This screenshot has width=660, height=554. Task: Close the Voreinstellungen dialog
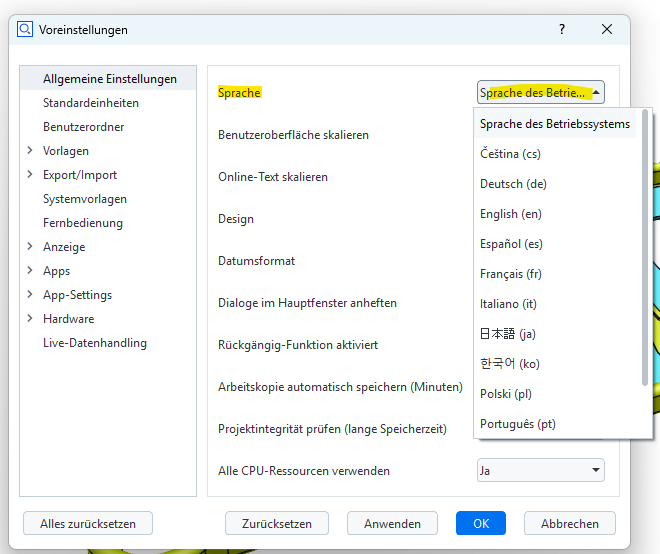coord(607,30)
